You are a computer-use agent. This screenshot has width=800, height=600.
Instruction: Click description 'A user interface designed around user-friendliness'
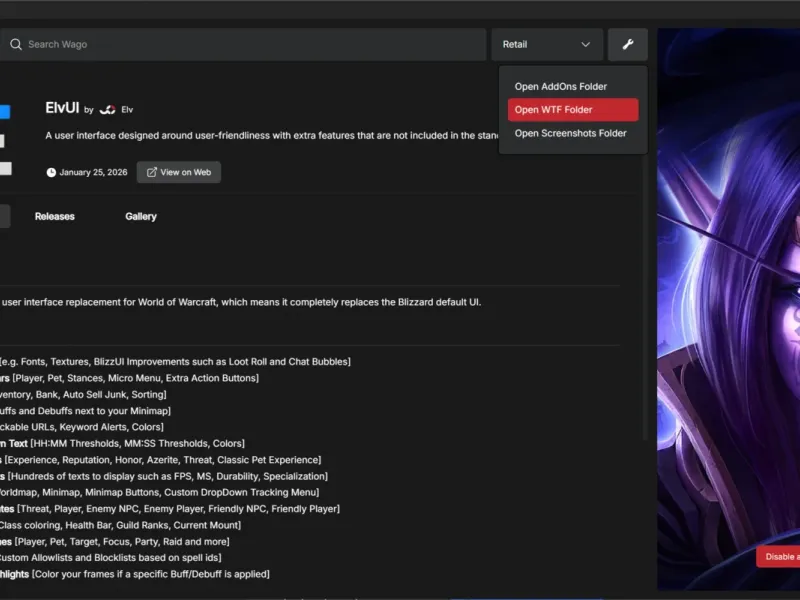pos(158,136)
